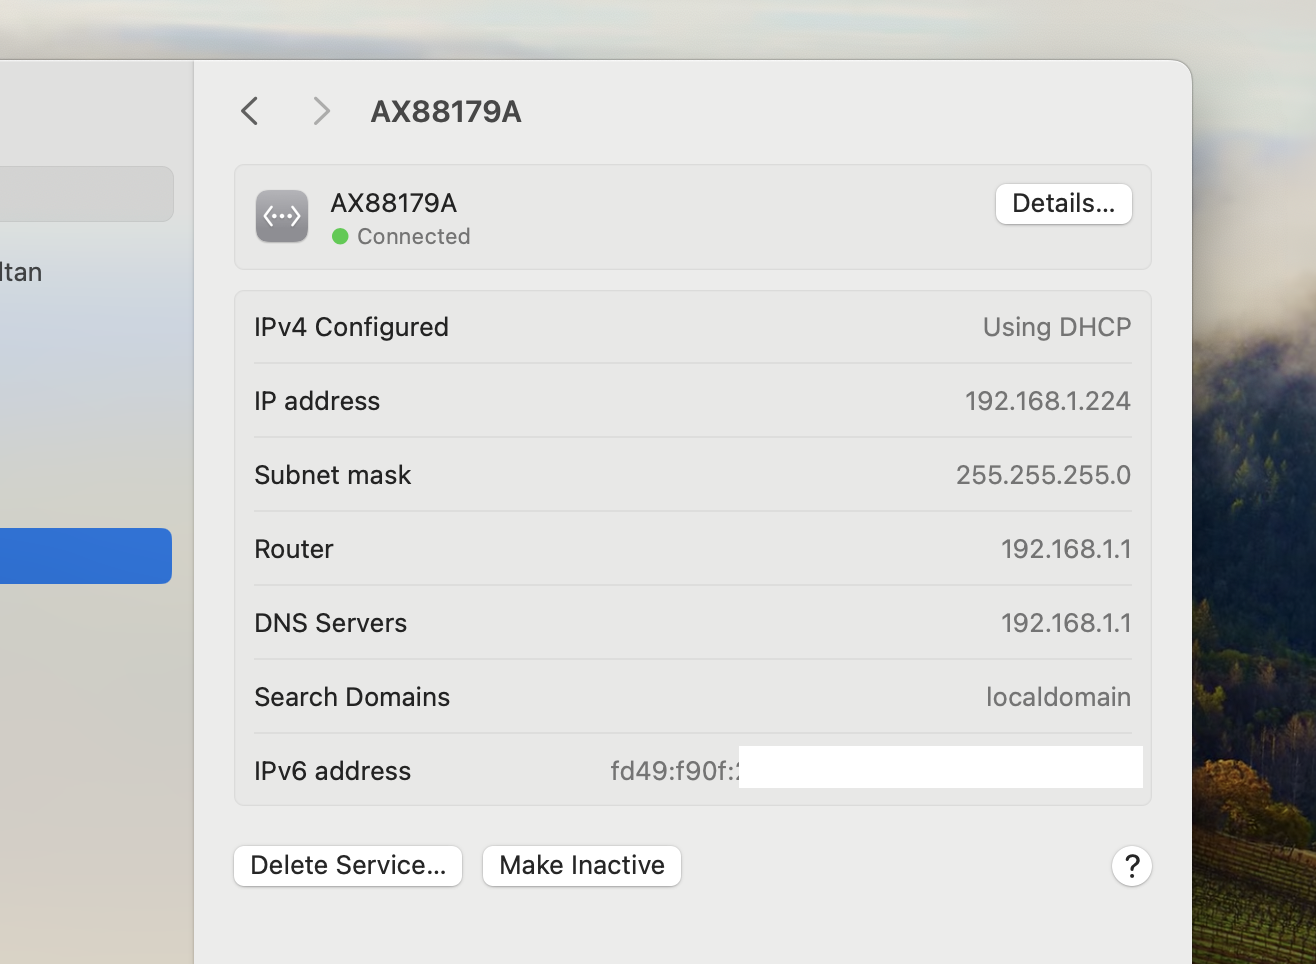The height and width of the screenshot is (964, 1316).
Task: Click the AX88179A page title
Action: pyautogui.click(x=446, y=112)
